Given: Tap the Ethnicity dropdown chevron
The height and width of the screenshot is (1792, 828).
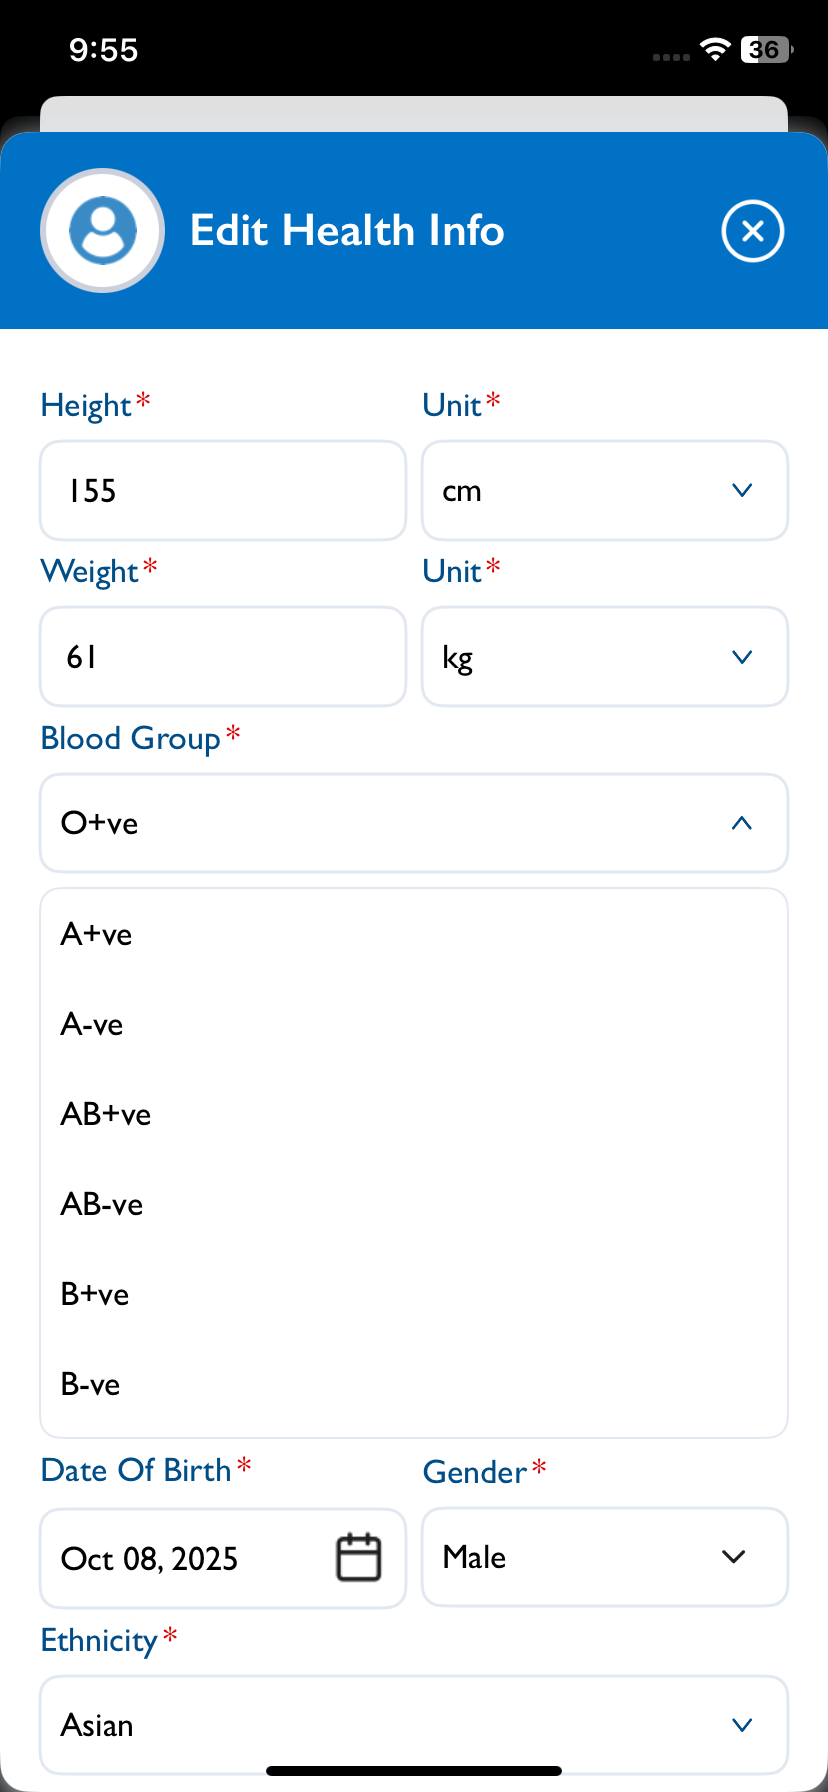Looking at the screenshot, I should pyautogui.click(x=741, y=1725).
